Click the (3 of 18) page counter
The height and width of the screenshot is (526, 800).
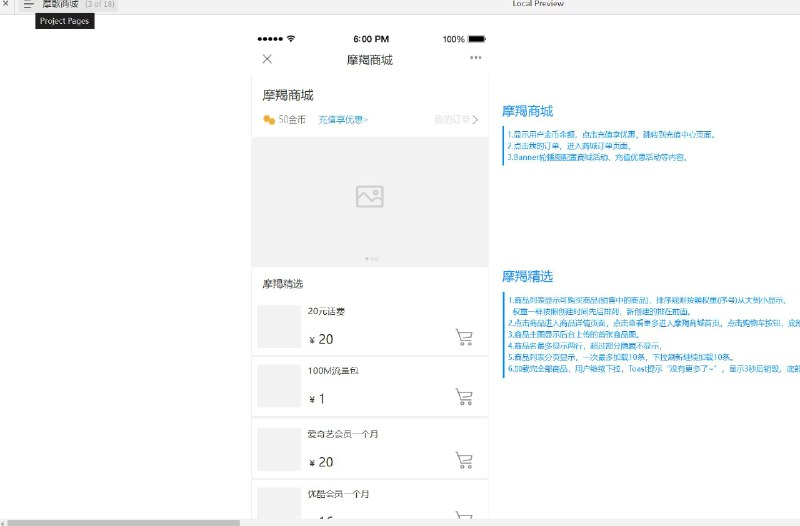100,4
